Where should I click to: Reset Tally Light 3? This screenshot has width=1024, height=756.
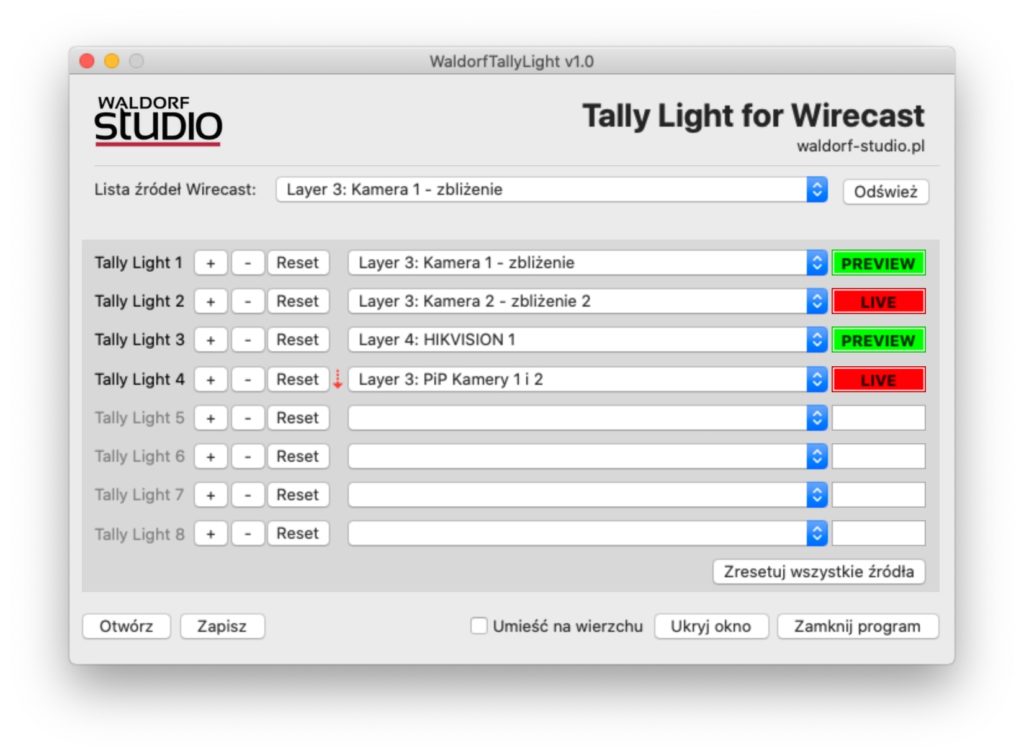tap(298, 340)
